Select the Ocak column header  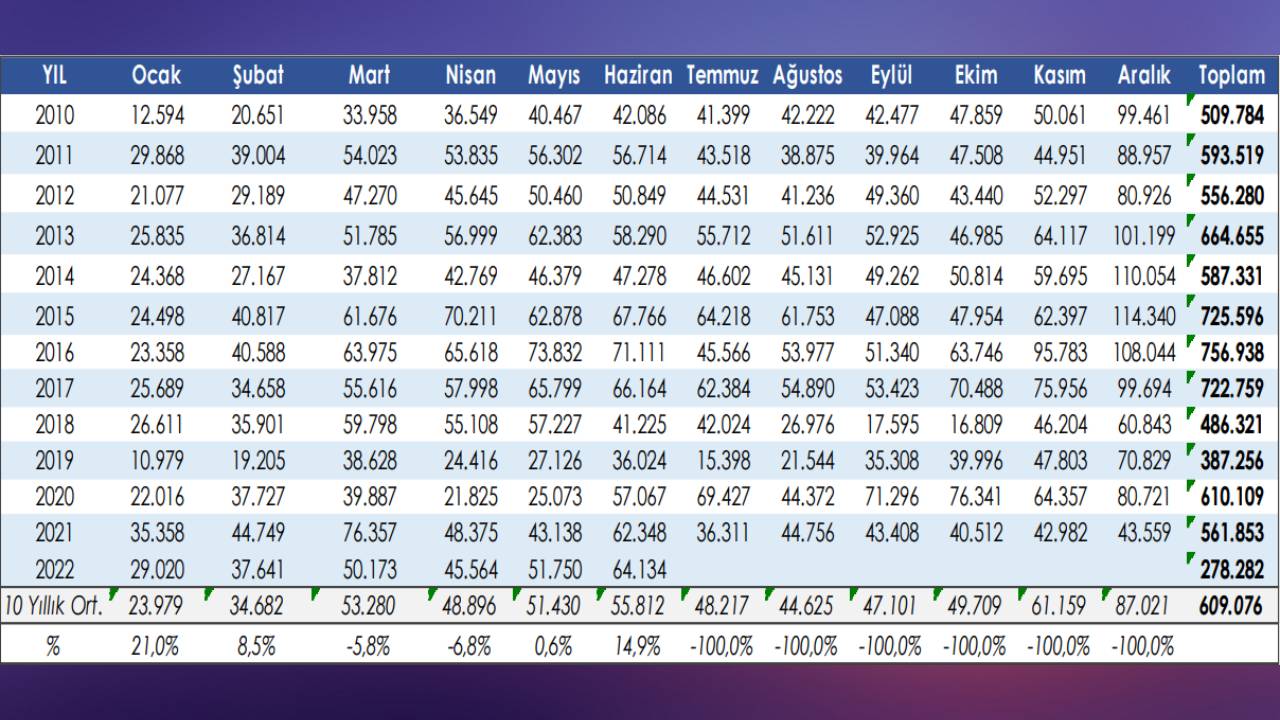pyautogui.click(x=157, y=75)
